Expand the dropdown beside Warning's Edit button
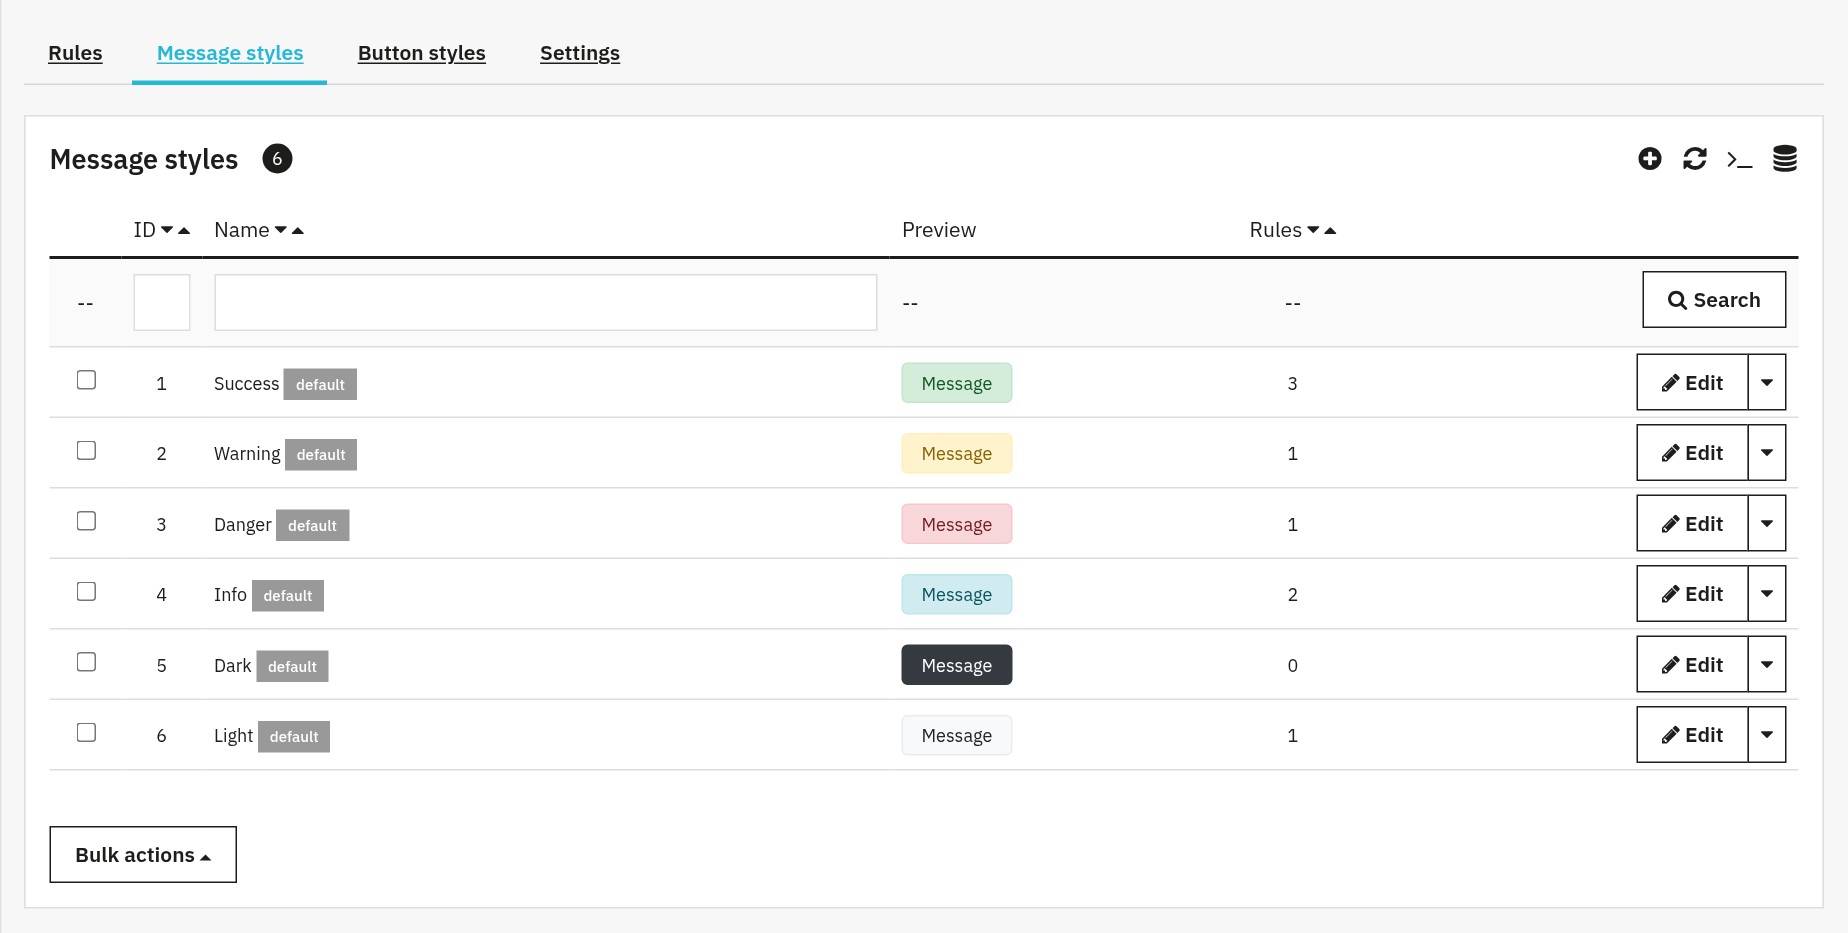Image resolution: width=1848 pixels, height=933 pixels. 1767,453
